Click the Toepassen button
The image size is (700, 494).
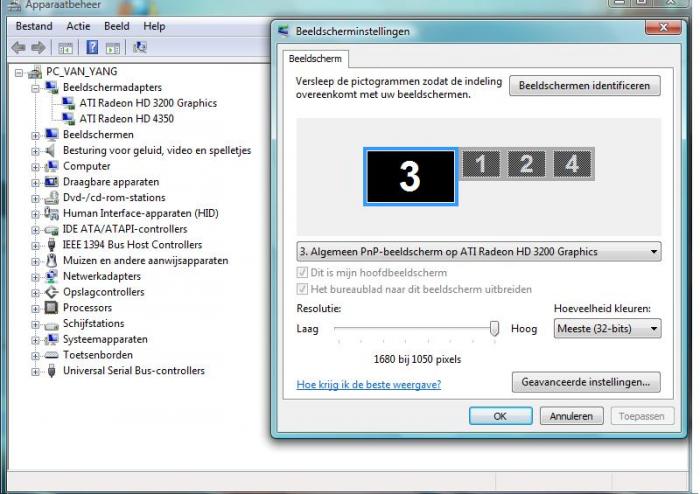[642, 416]
